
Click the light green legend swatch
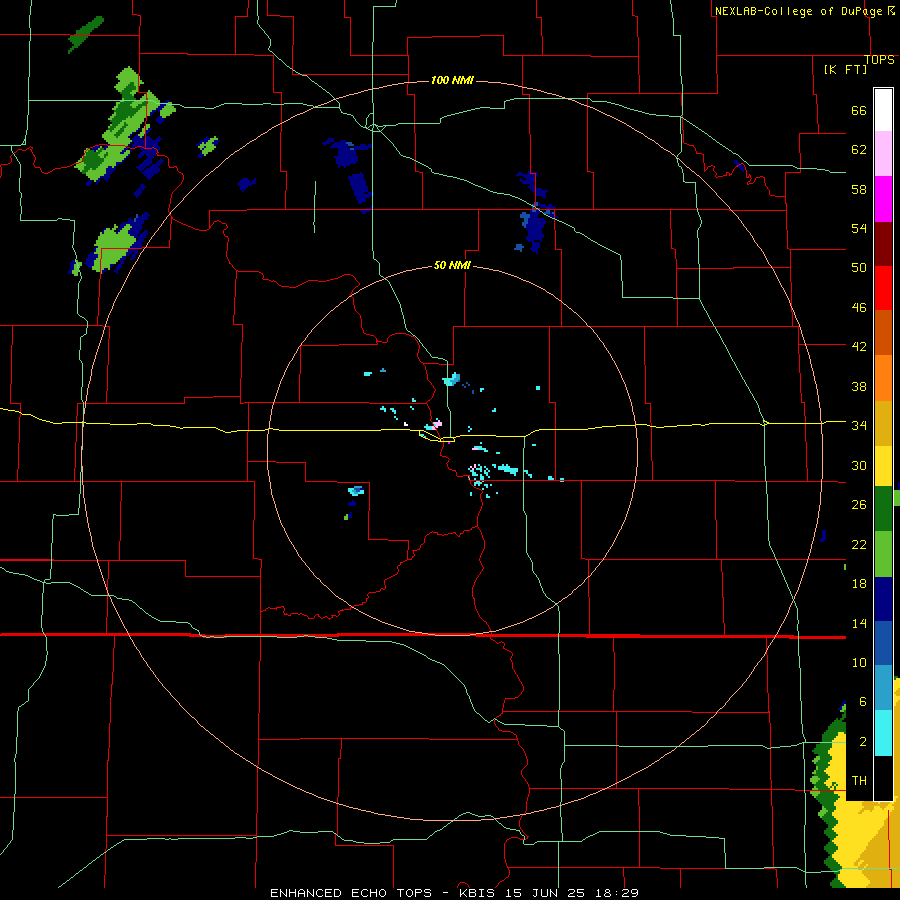tap(883, 554)
